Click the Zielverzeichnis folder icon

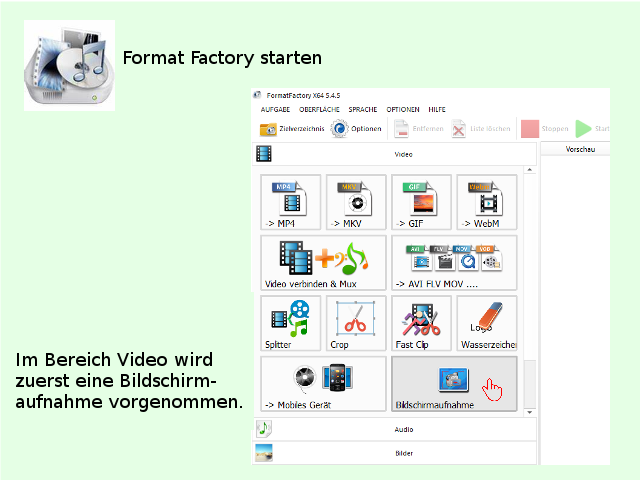click(x=268, y=129)
